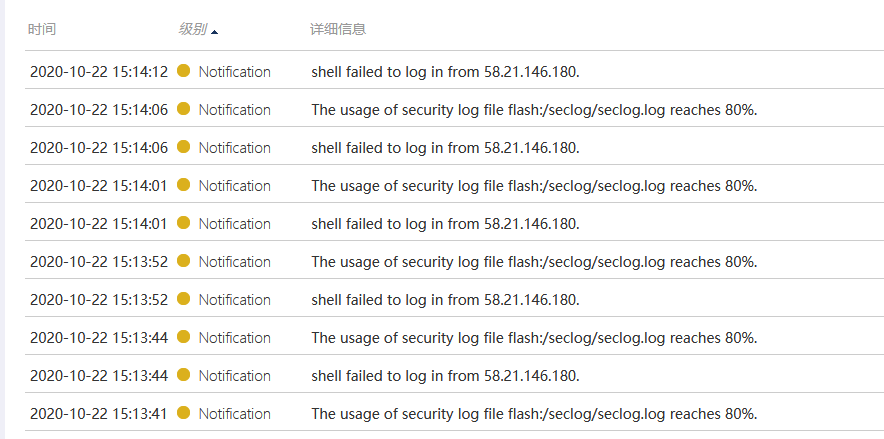
Task: Click the 详细信息 column header
Action: coord(338,30)
